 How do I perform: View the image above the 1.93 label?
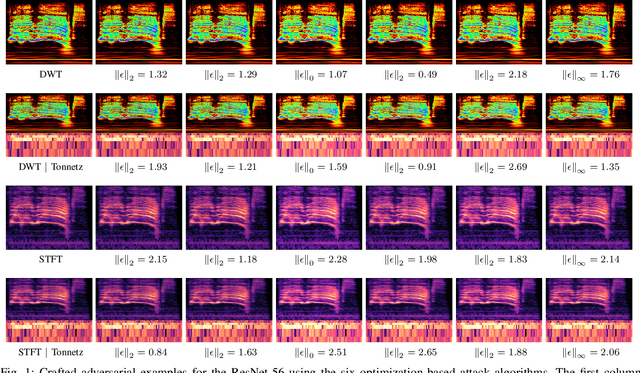pos(139,125)
